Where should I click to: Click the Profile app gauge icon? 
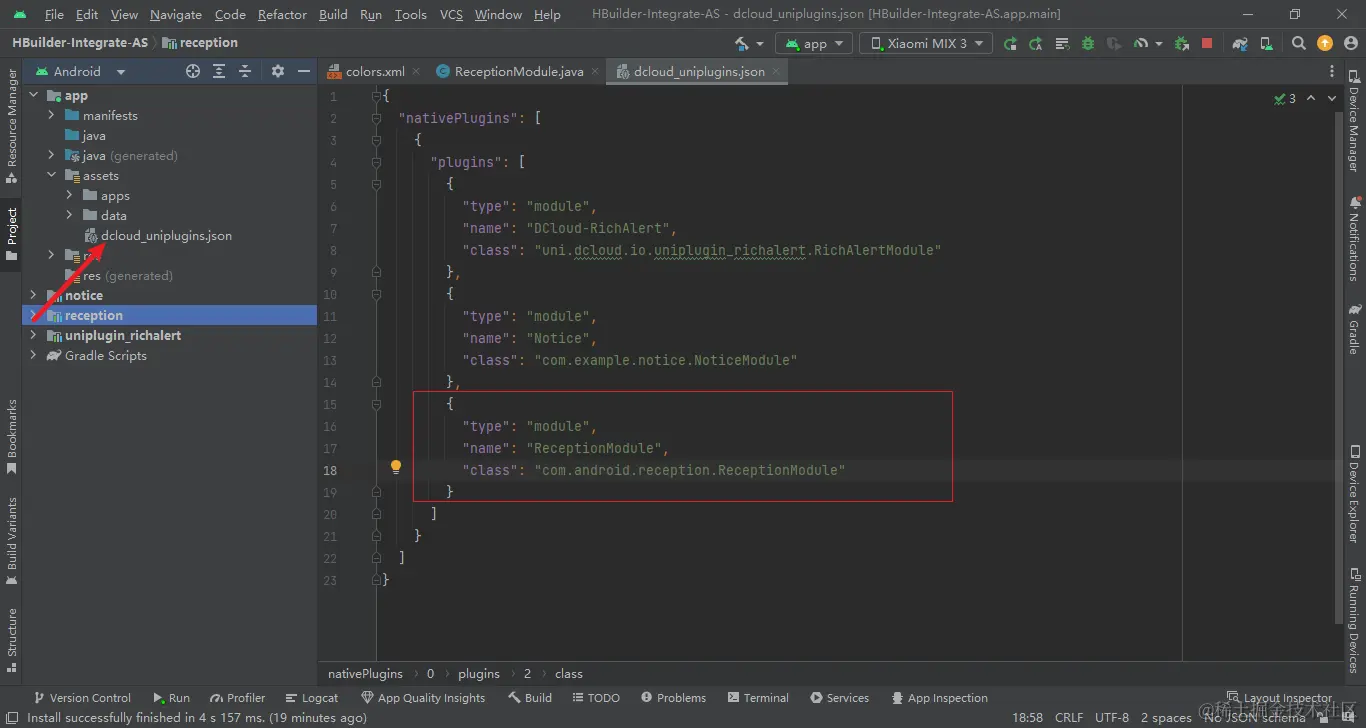coord(1140,43)
